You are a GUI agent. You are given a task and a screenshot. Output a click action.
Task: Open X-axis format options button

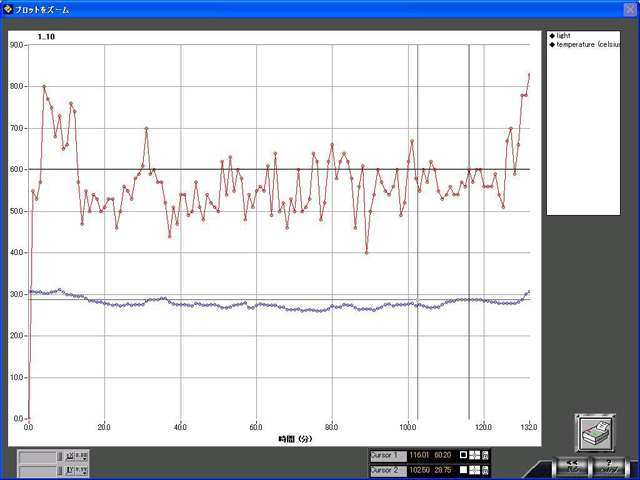[82, 456]
